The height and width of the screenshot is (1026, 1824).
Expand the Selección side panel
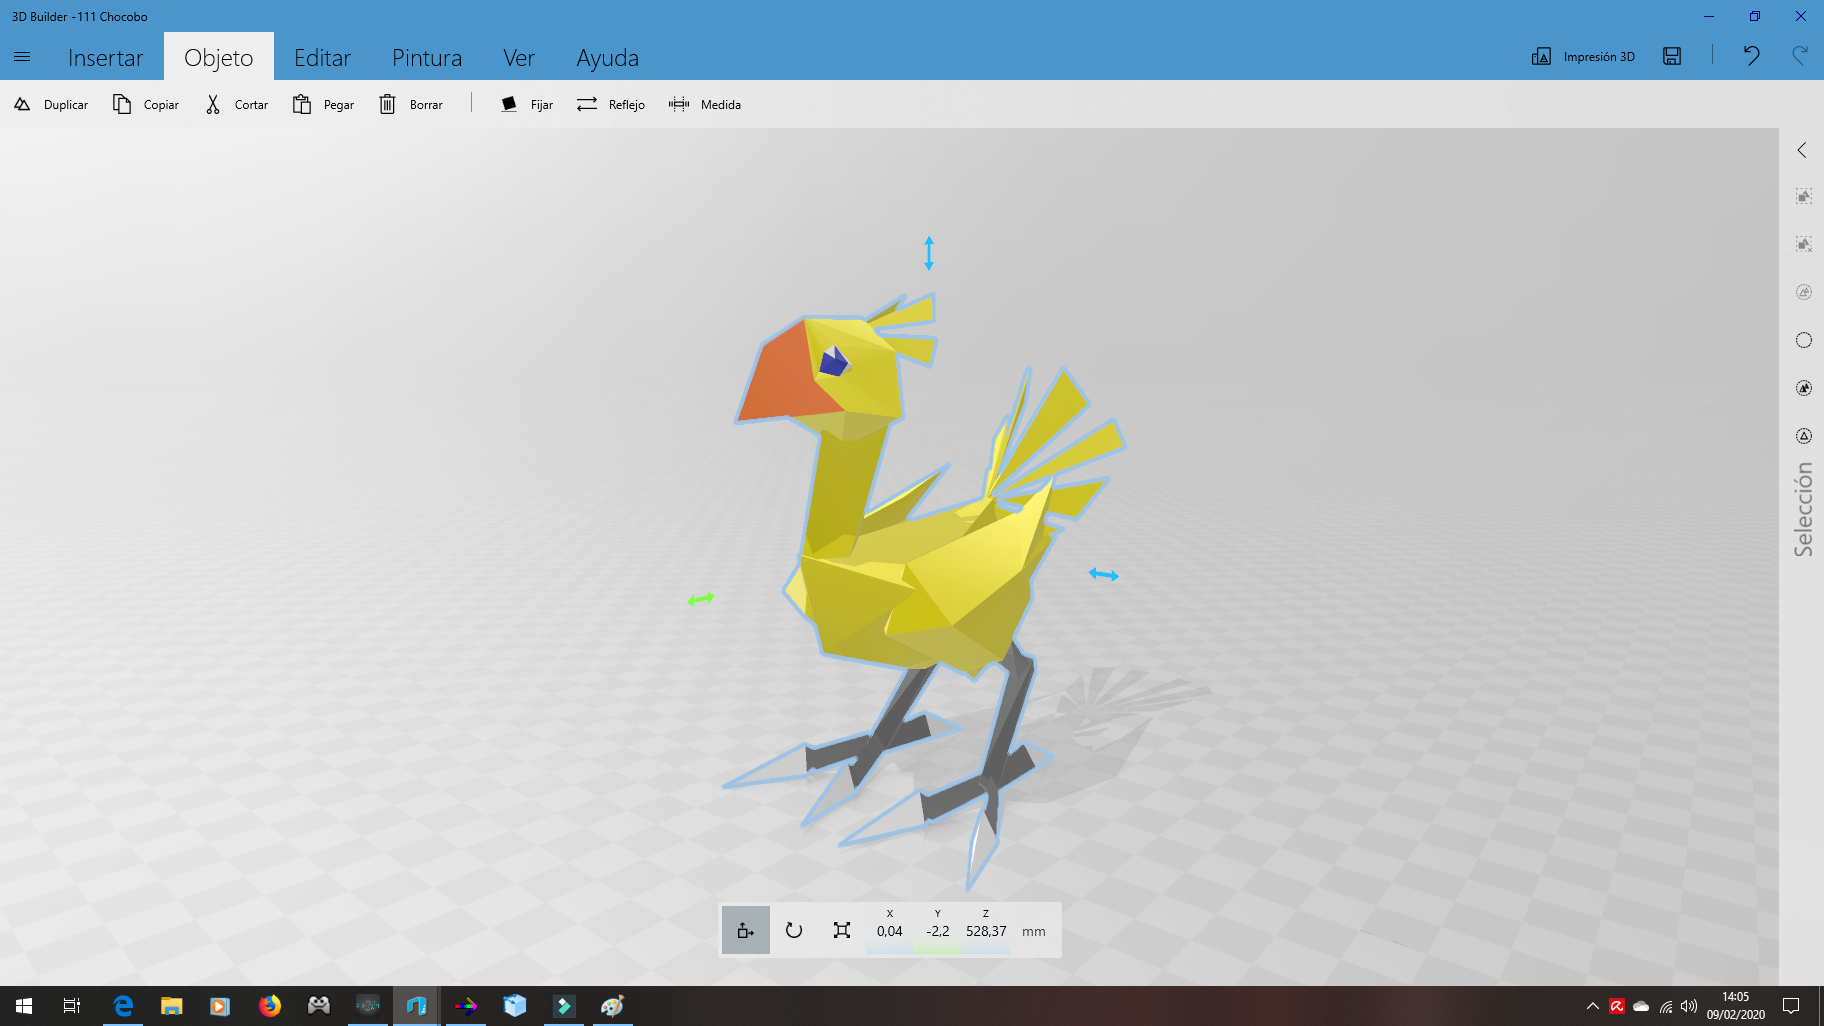click(x=1802, y=150)
